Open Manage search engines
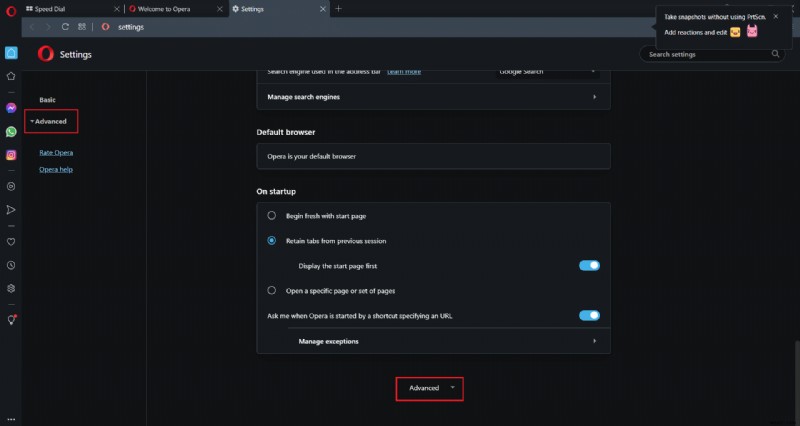Screen dimensions: 800x426 (x=433, y=97)
